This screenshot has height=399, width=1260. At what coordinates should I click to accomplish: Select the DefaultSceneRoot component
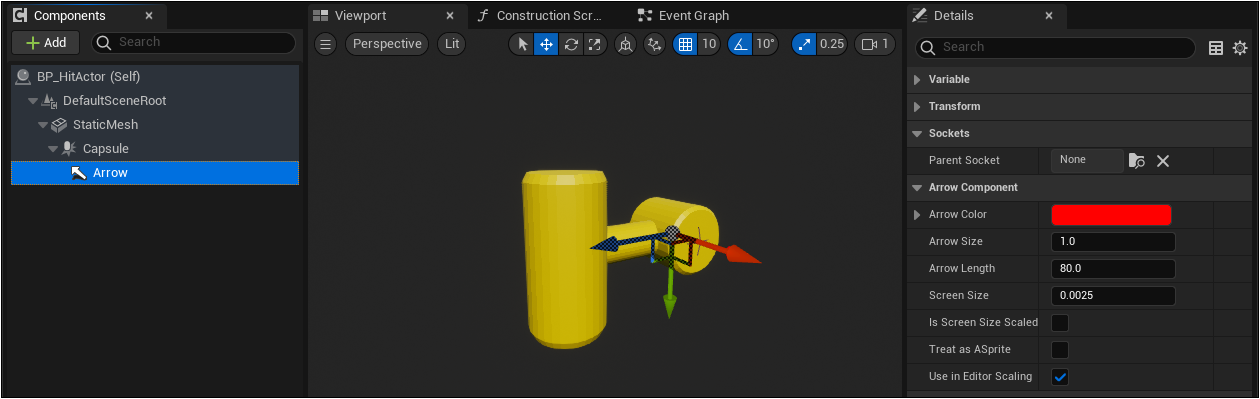[155, 100]
